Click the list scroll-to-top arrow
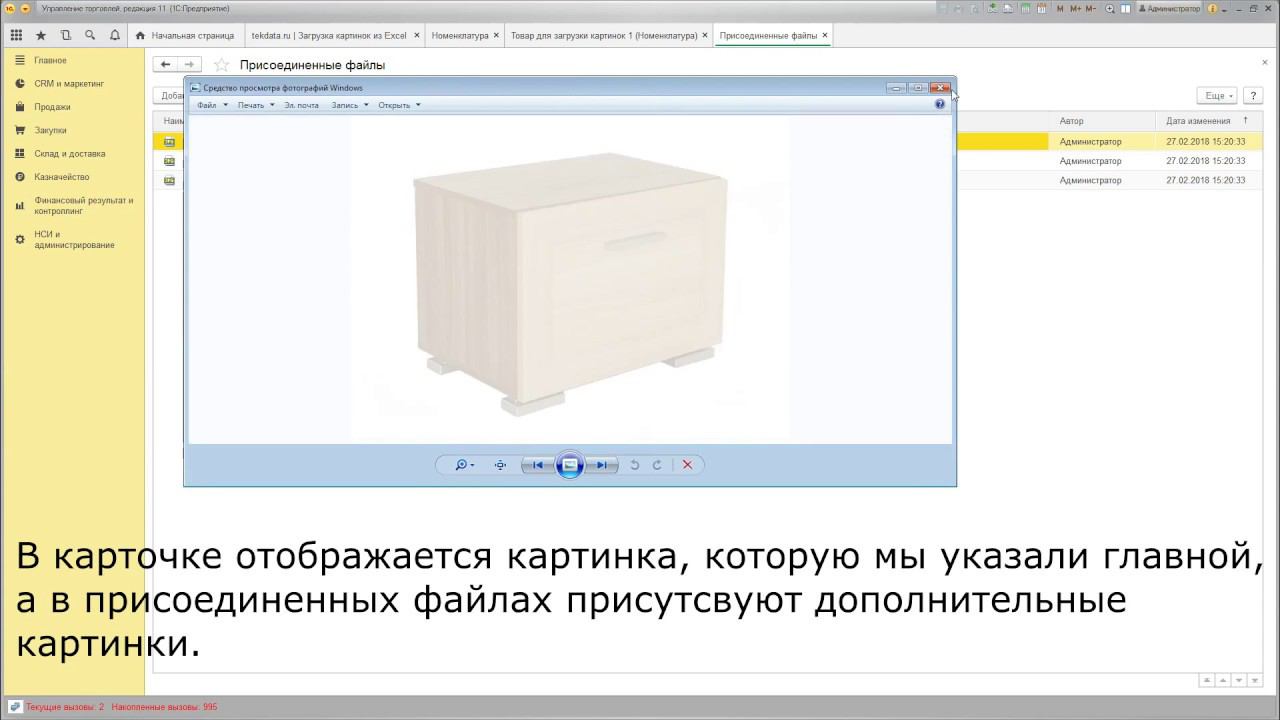The height and width of the screenshot is (720, 1280). coord(1208,680)
